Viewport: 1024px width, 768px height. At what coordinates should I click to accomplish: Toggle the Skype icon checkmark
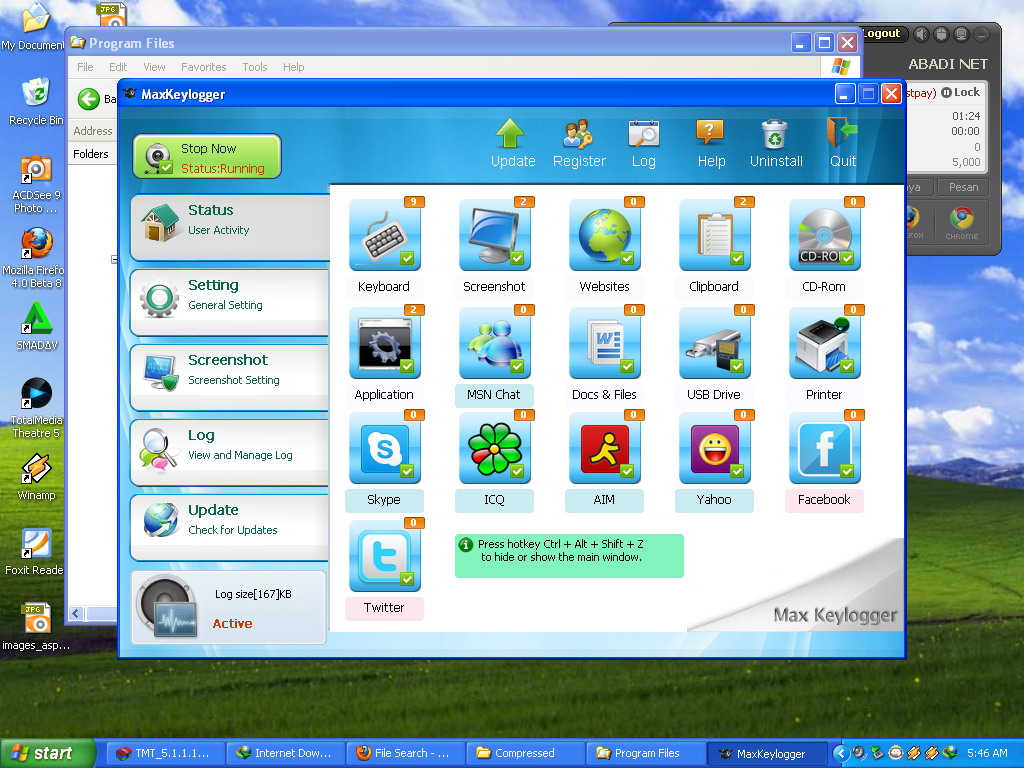click(x=407, y=471)
